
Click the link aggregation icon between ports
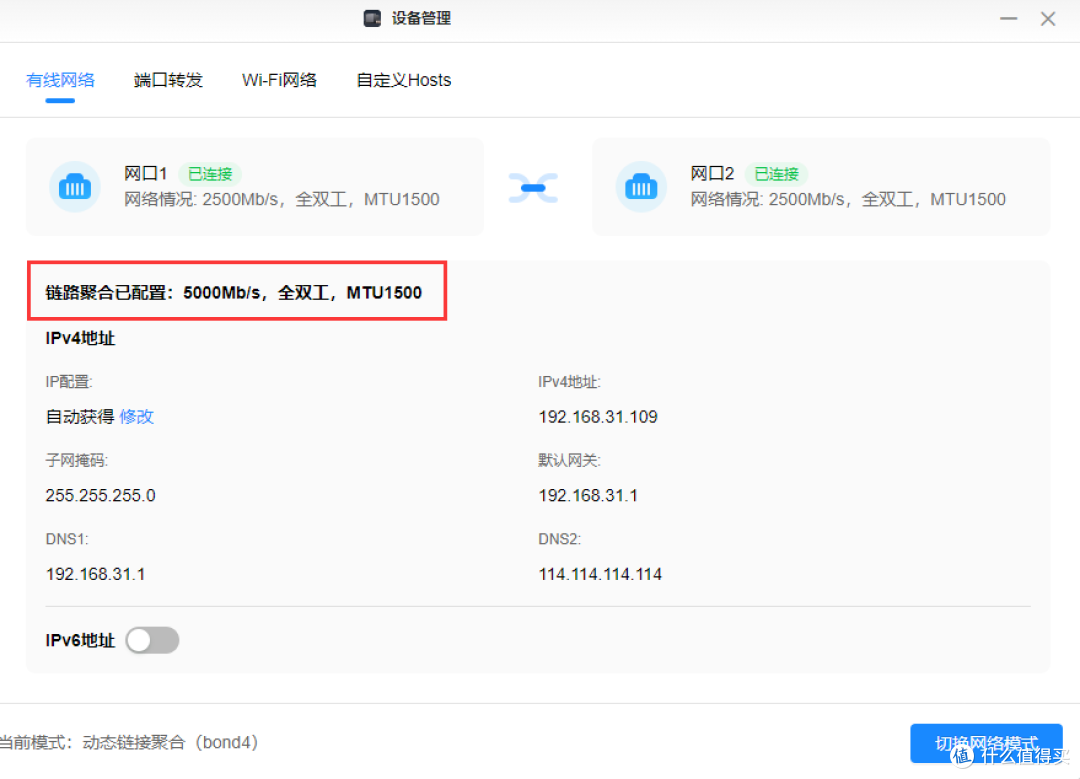[x=533, y=188]
